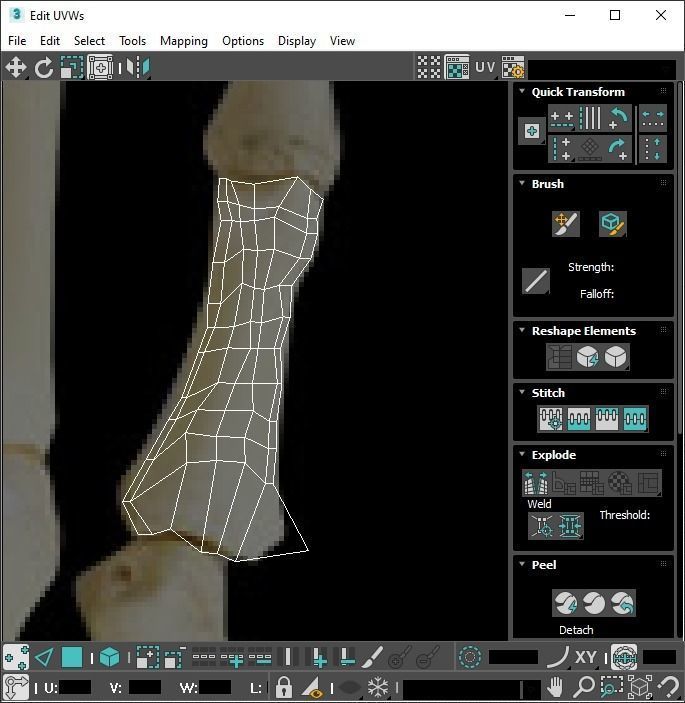685x703 pixels.
Task: Toggle the Soft Selection icon
Action: (470, 658)
